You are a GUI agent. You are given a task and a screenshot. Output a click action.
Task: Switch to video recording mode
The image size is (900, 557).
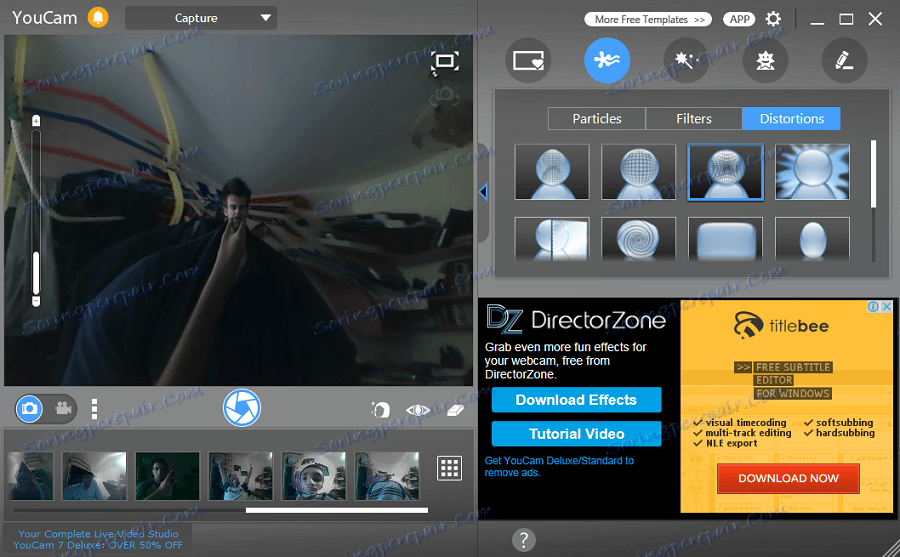[63, 409]
